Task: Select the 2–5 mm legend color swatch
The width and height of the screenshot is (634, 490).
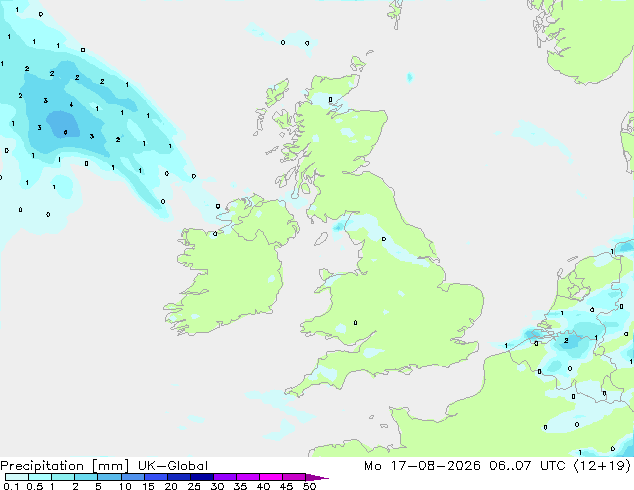Action: tap(86, 477)
